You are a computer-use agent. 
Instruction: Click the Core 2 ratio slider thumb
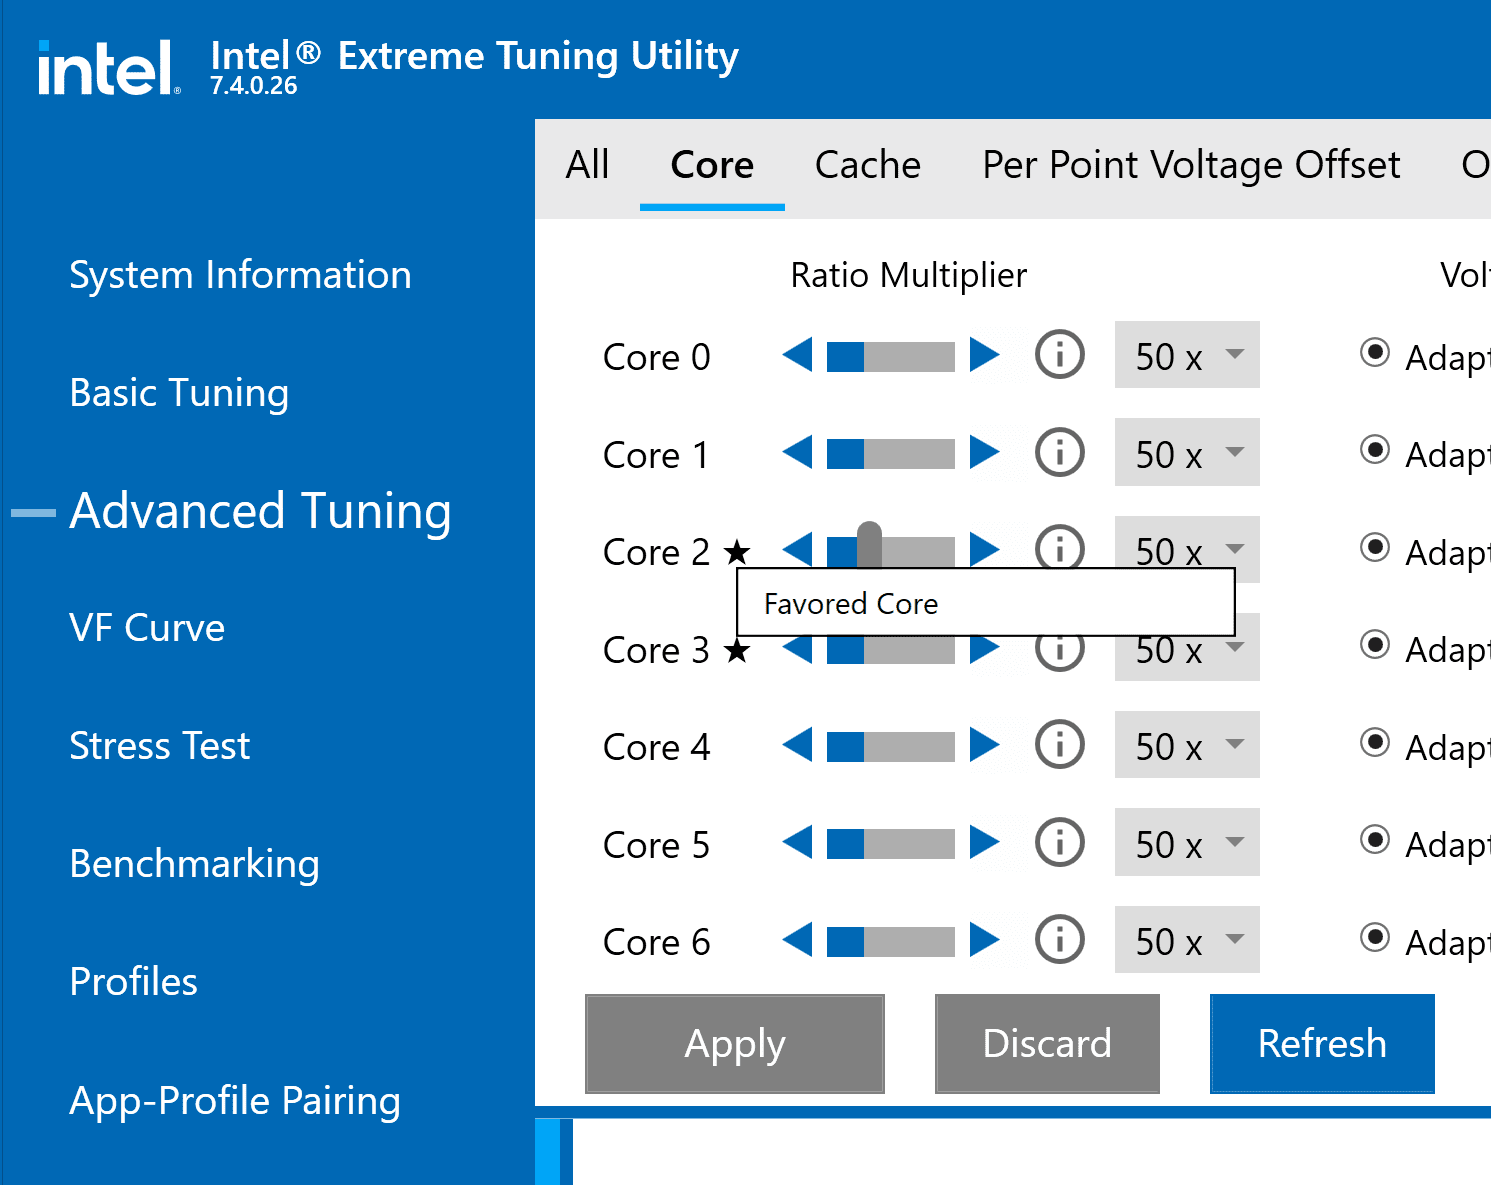coord(870,544)
